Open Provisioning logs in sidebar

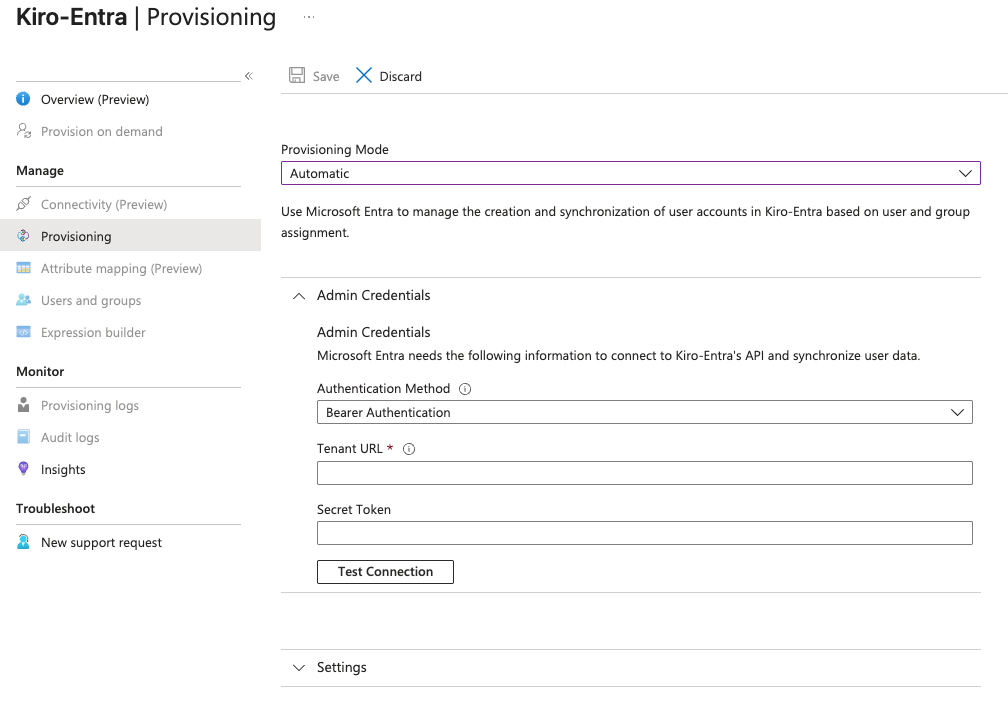tap(90, 405)
